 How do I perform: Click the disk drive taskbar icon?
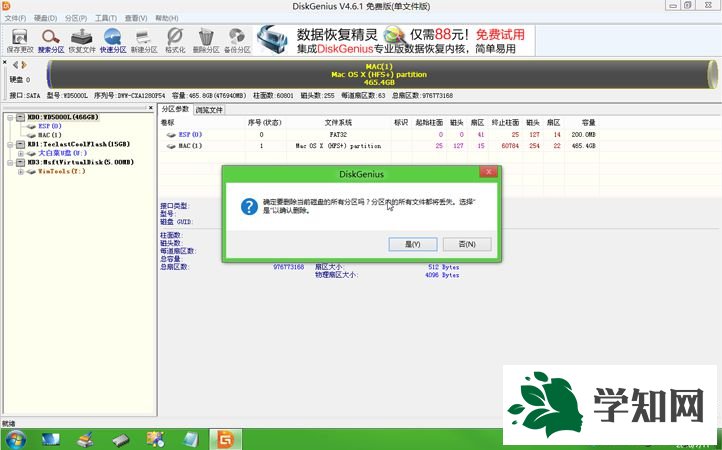121,440
